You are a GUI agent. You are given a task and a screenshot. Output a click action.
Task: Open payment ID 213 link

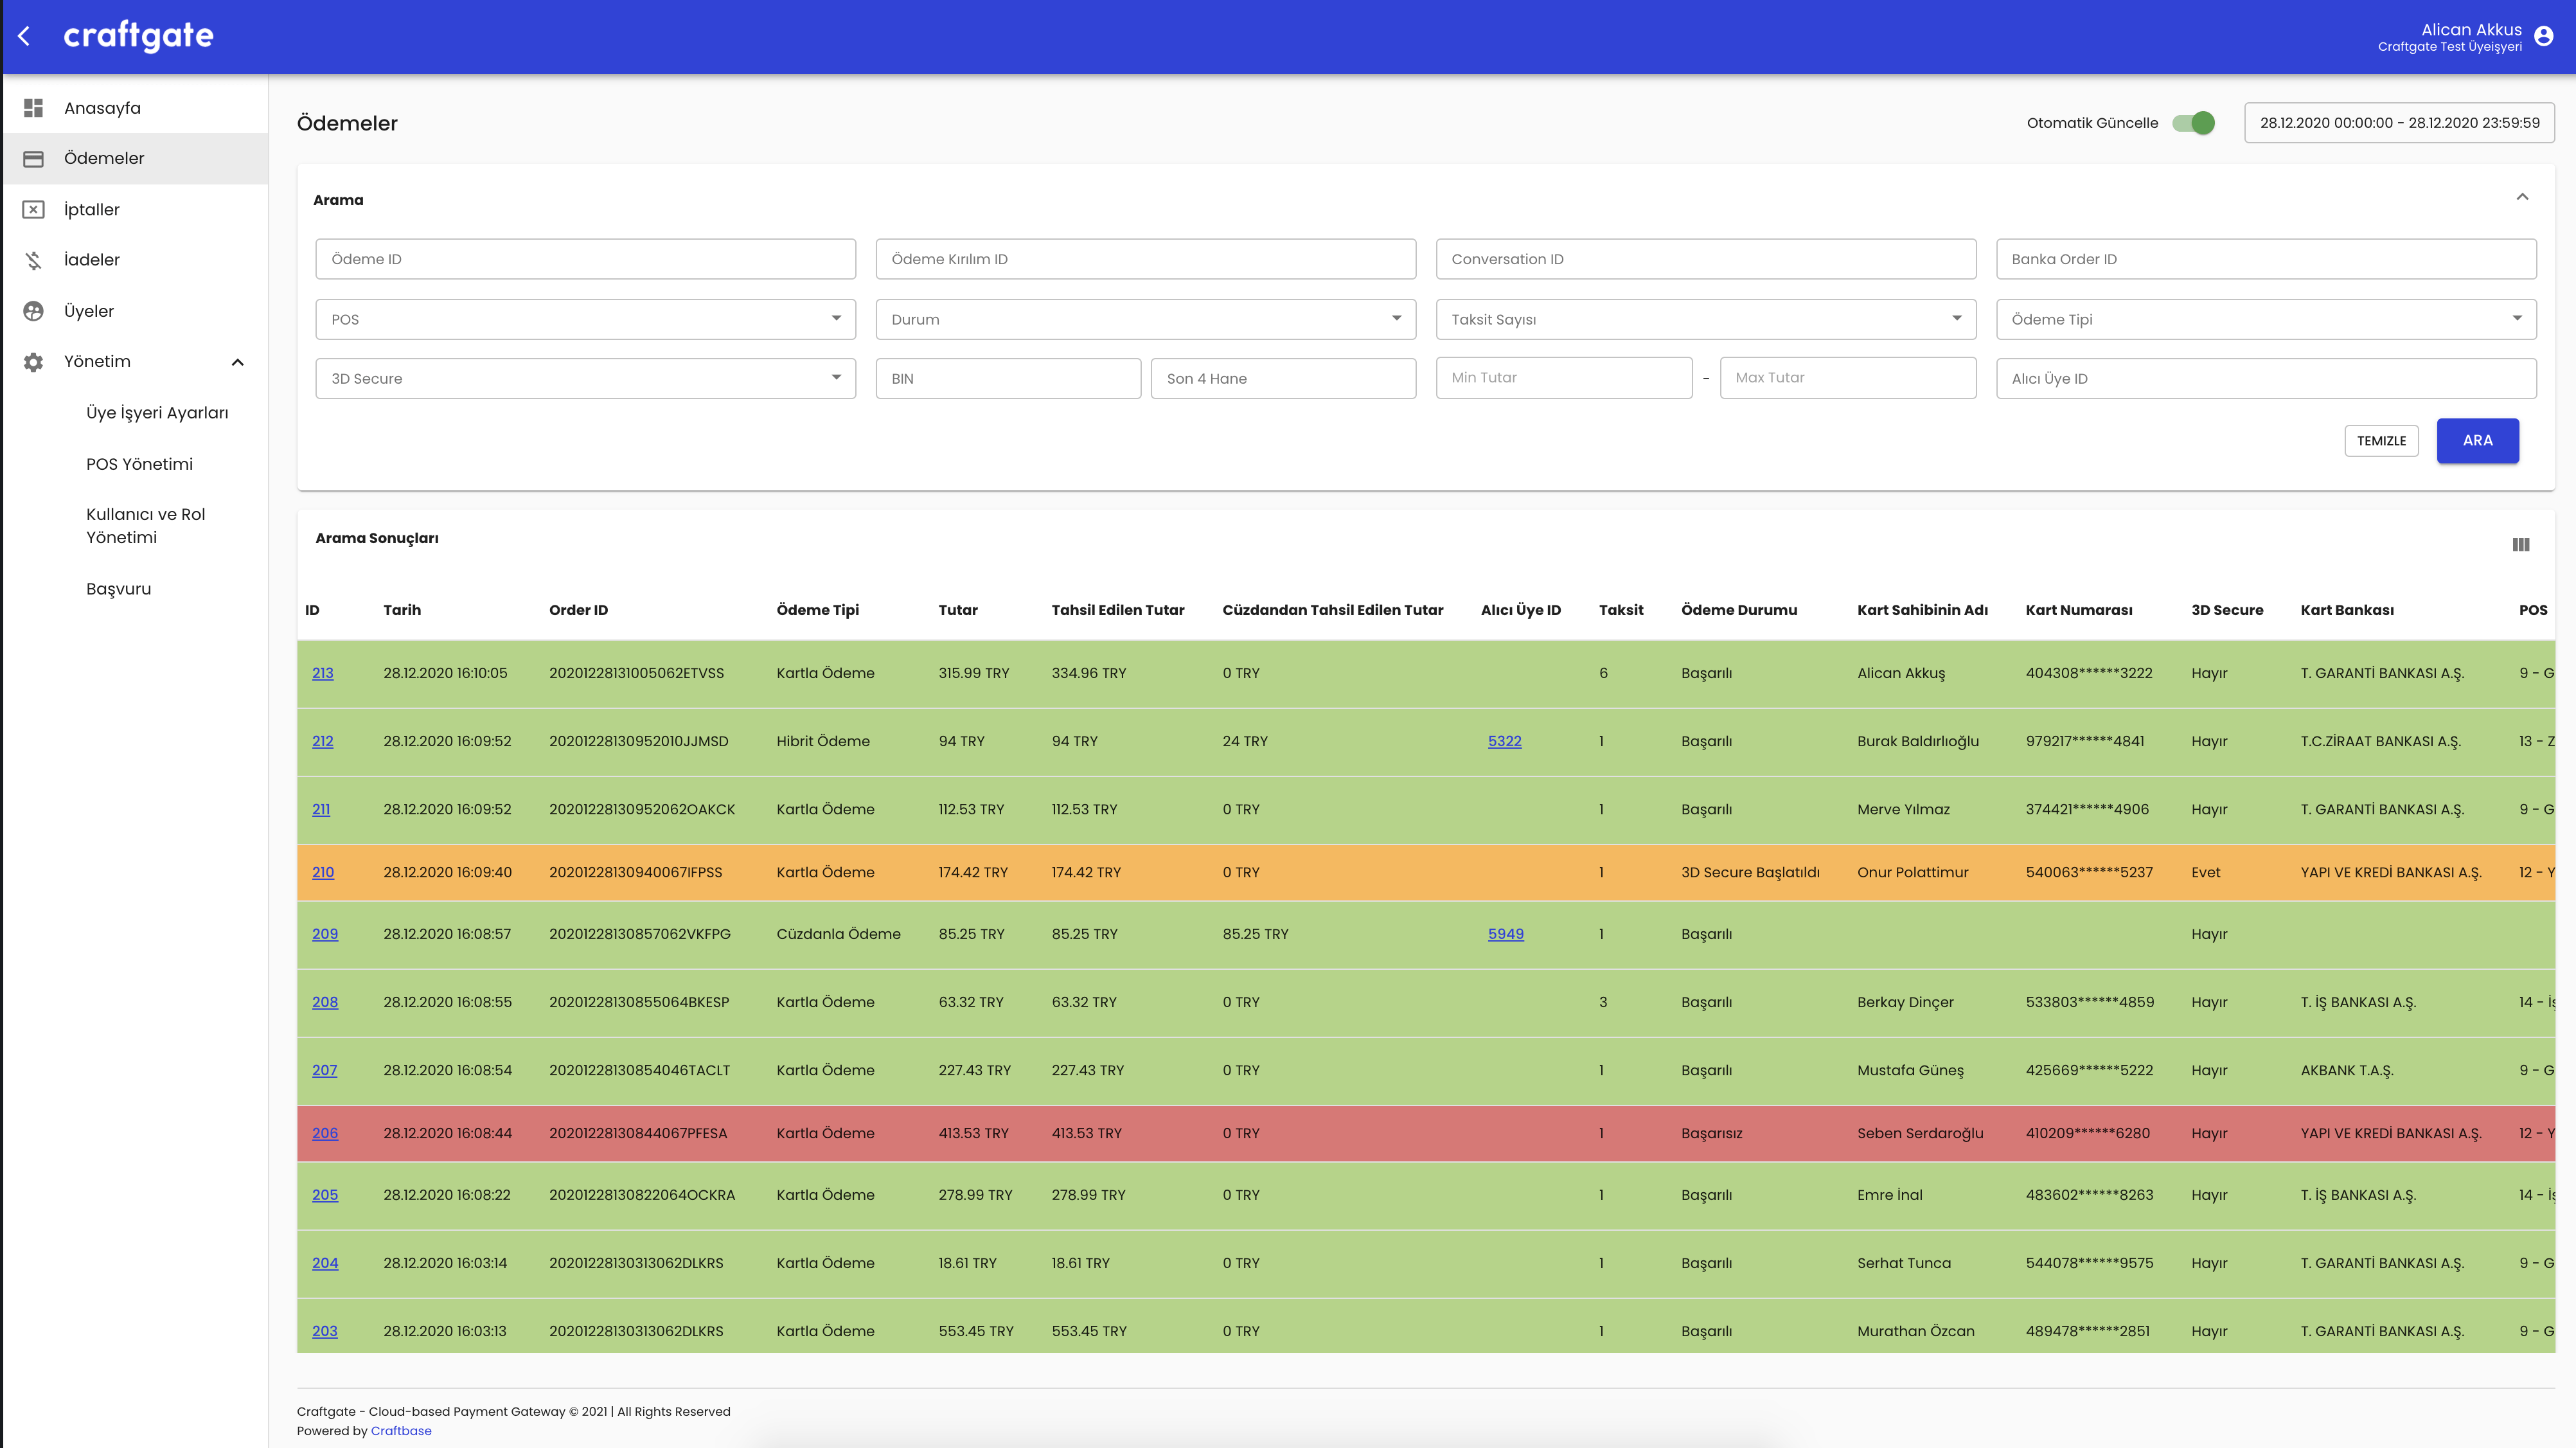(322, 673)
